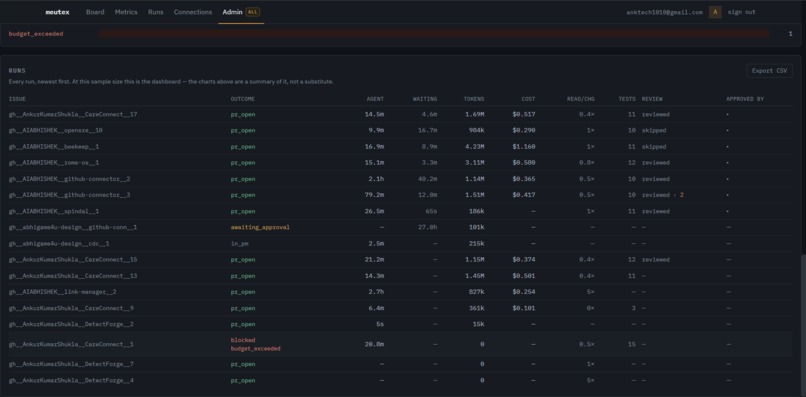The image size is (806, 397).
Task: Sort by the OUTCOME column header
Action: pos(242,99)
